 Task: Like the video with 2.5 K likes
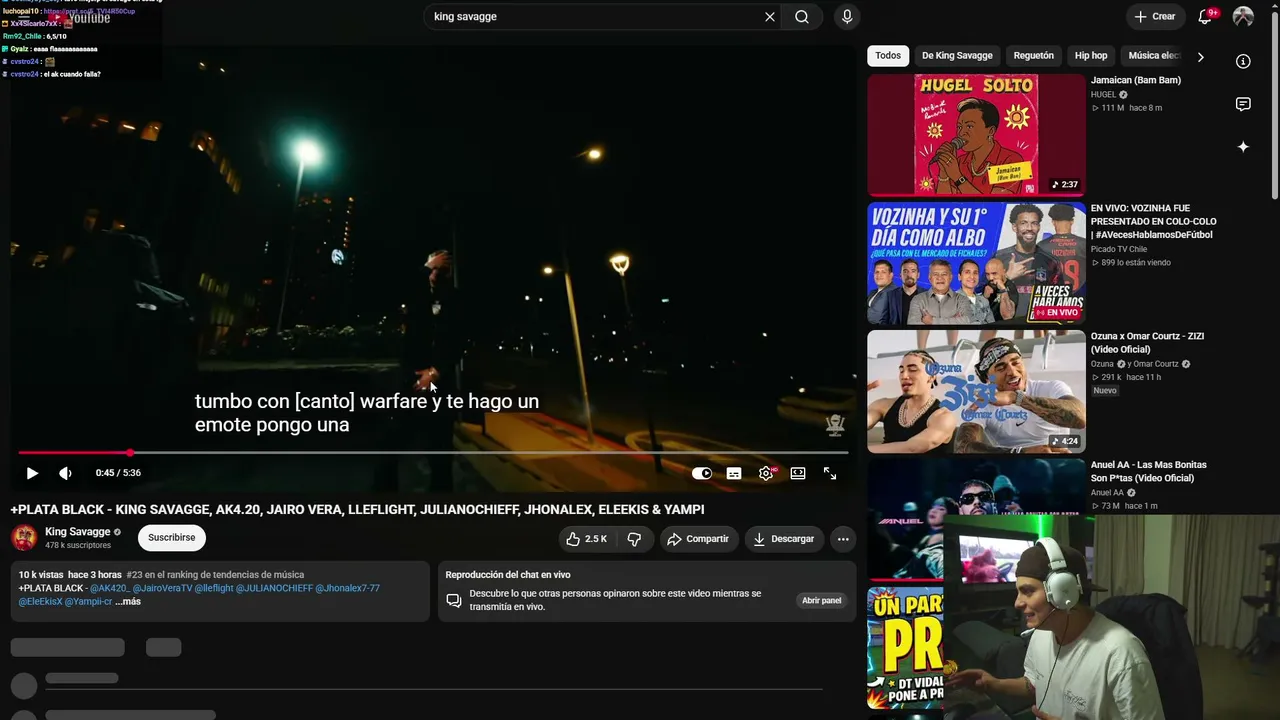coord(587,539)
